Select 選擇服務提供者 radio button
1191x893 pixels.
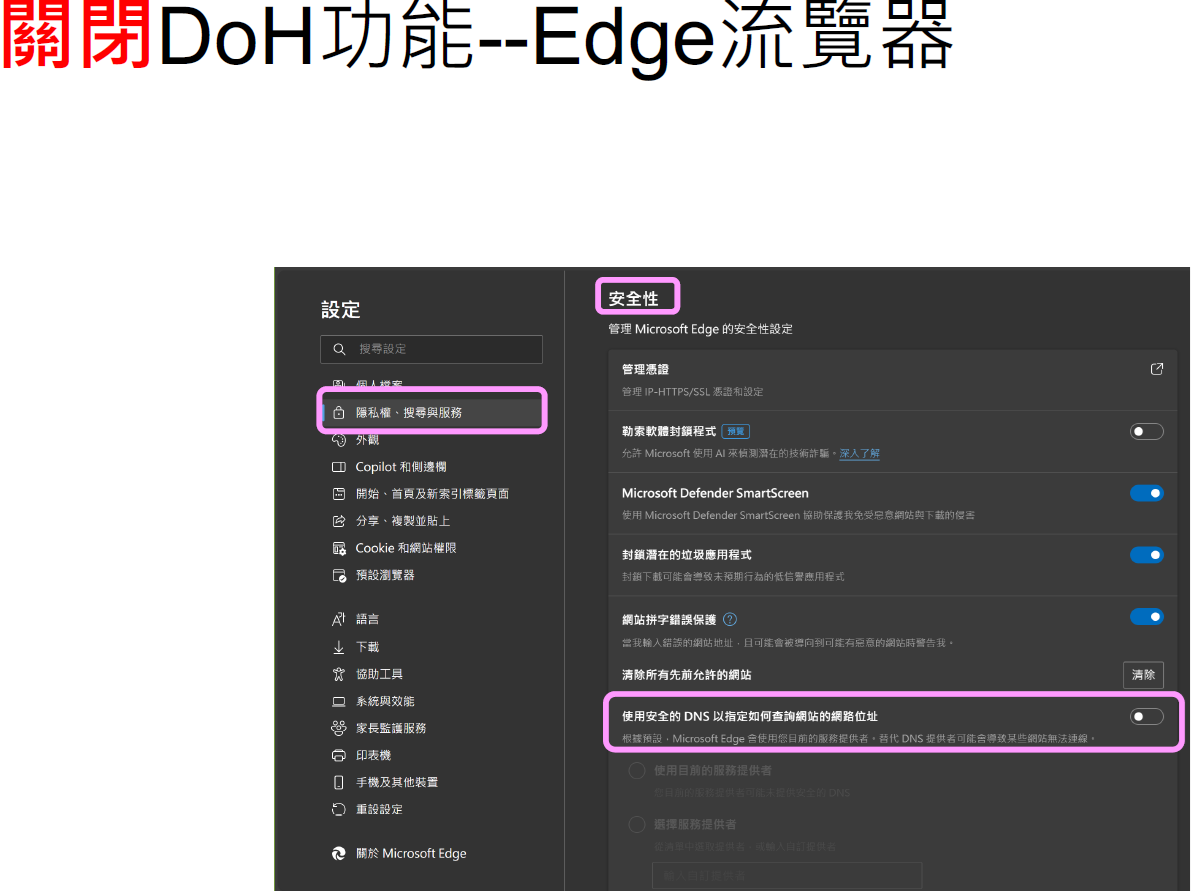click(636, 825)
